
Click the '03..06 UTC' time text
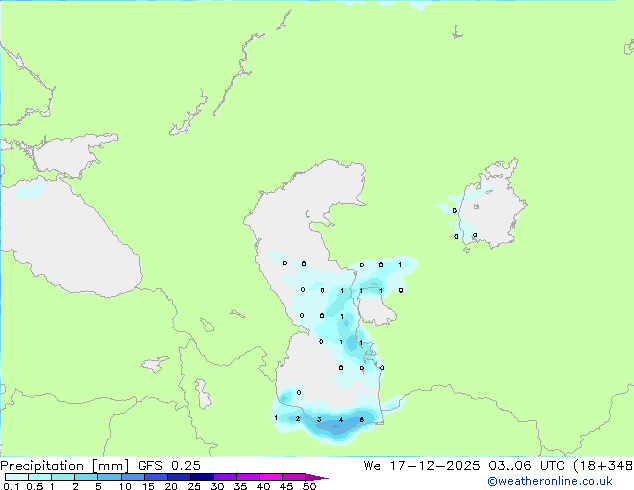pyautogui.click(x=526, y=466)
